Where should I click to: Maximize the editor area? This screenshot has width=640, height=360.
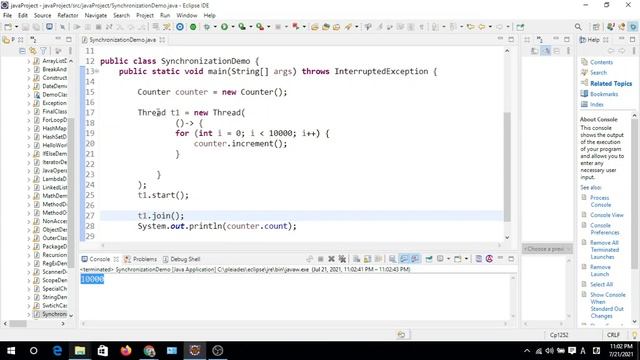[x=511, y=39]
